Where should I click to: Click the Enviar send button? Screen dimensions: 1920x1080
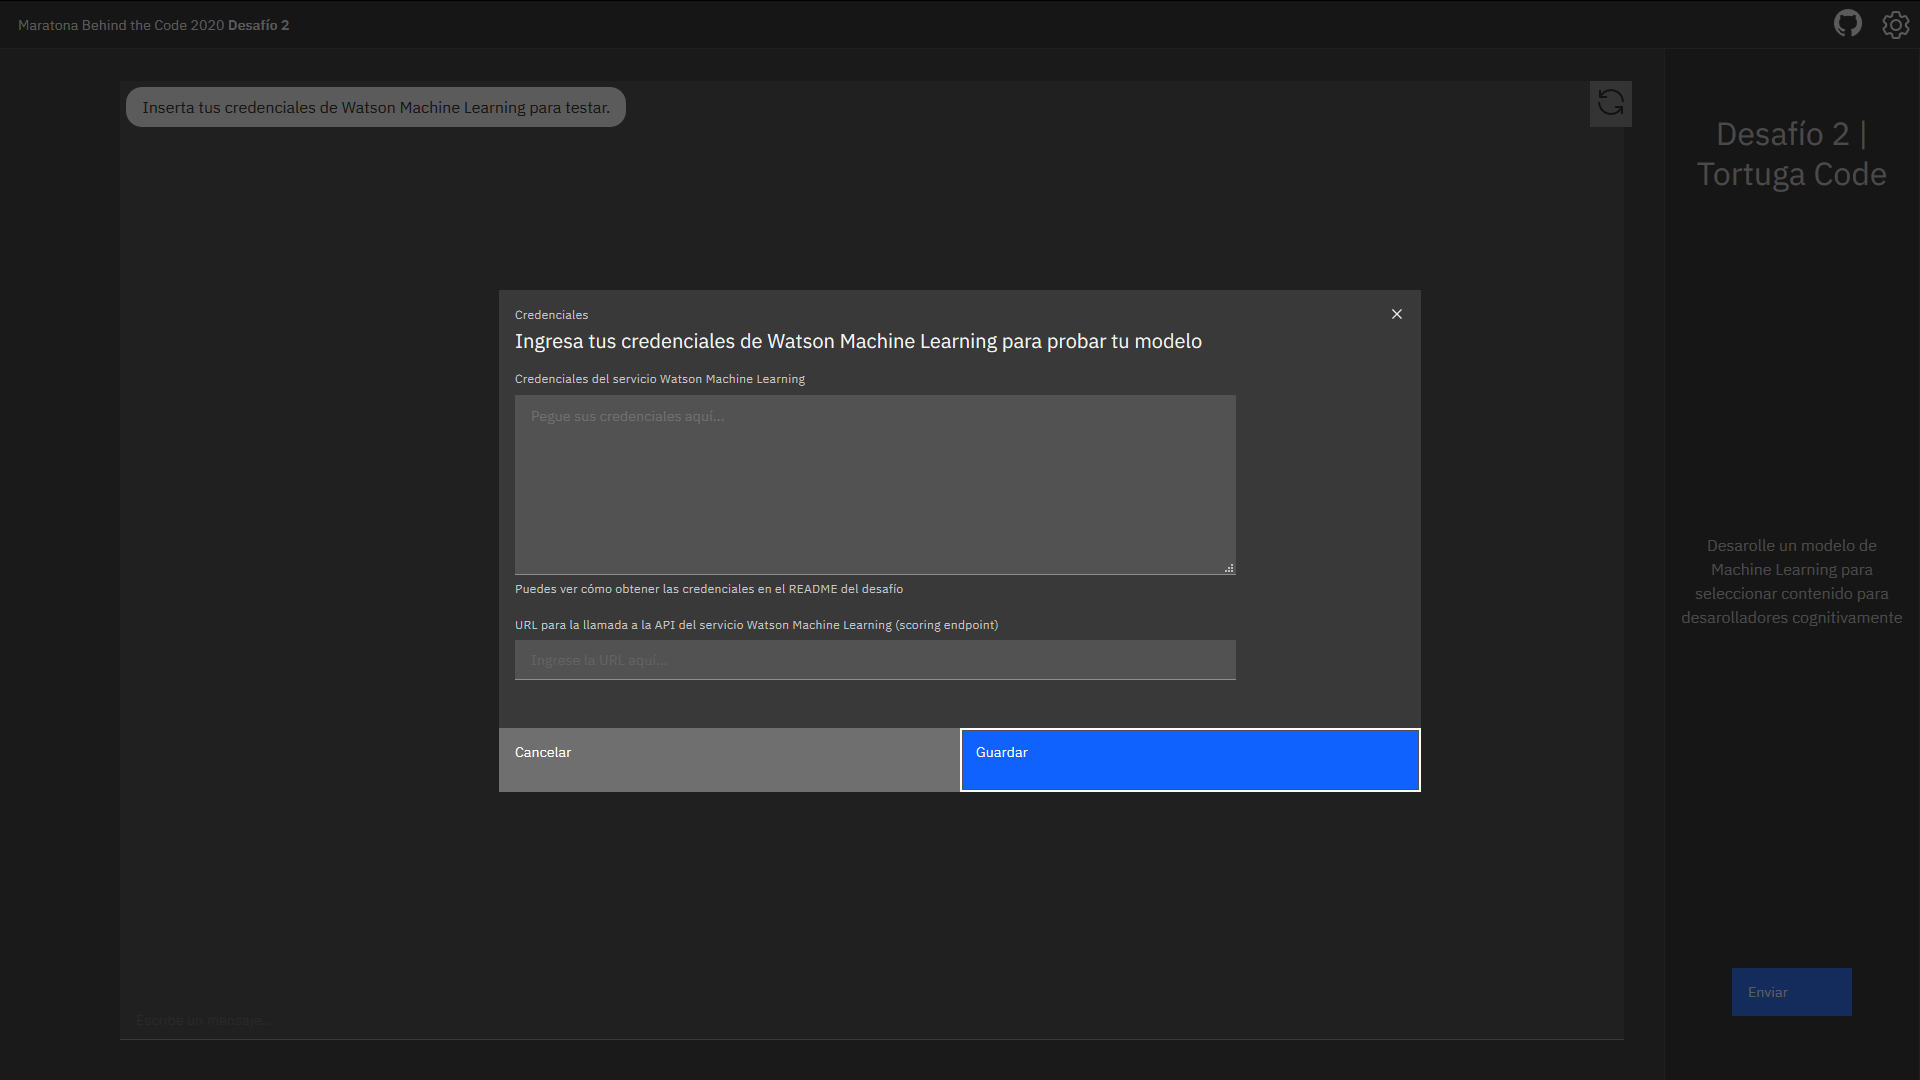pos(1790,992)
